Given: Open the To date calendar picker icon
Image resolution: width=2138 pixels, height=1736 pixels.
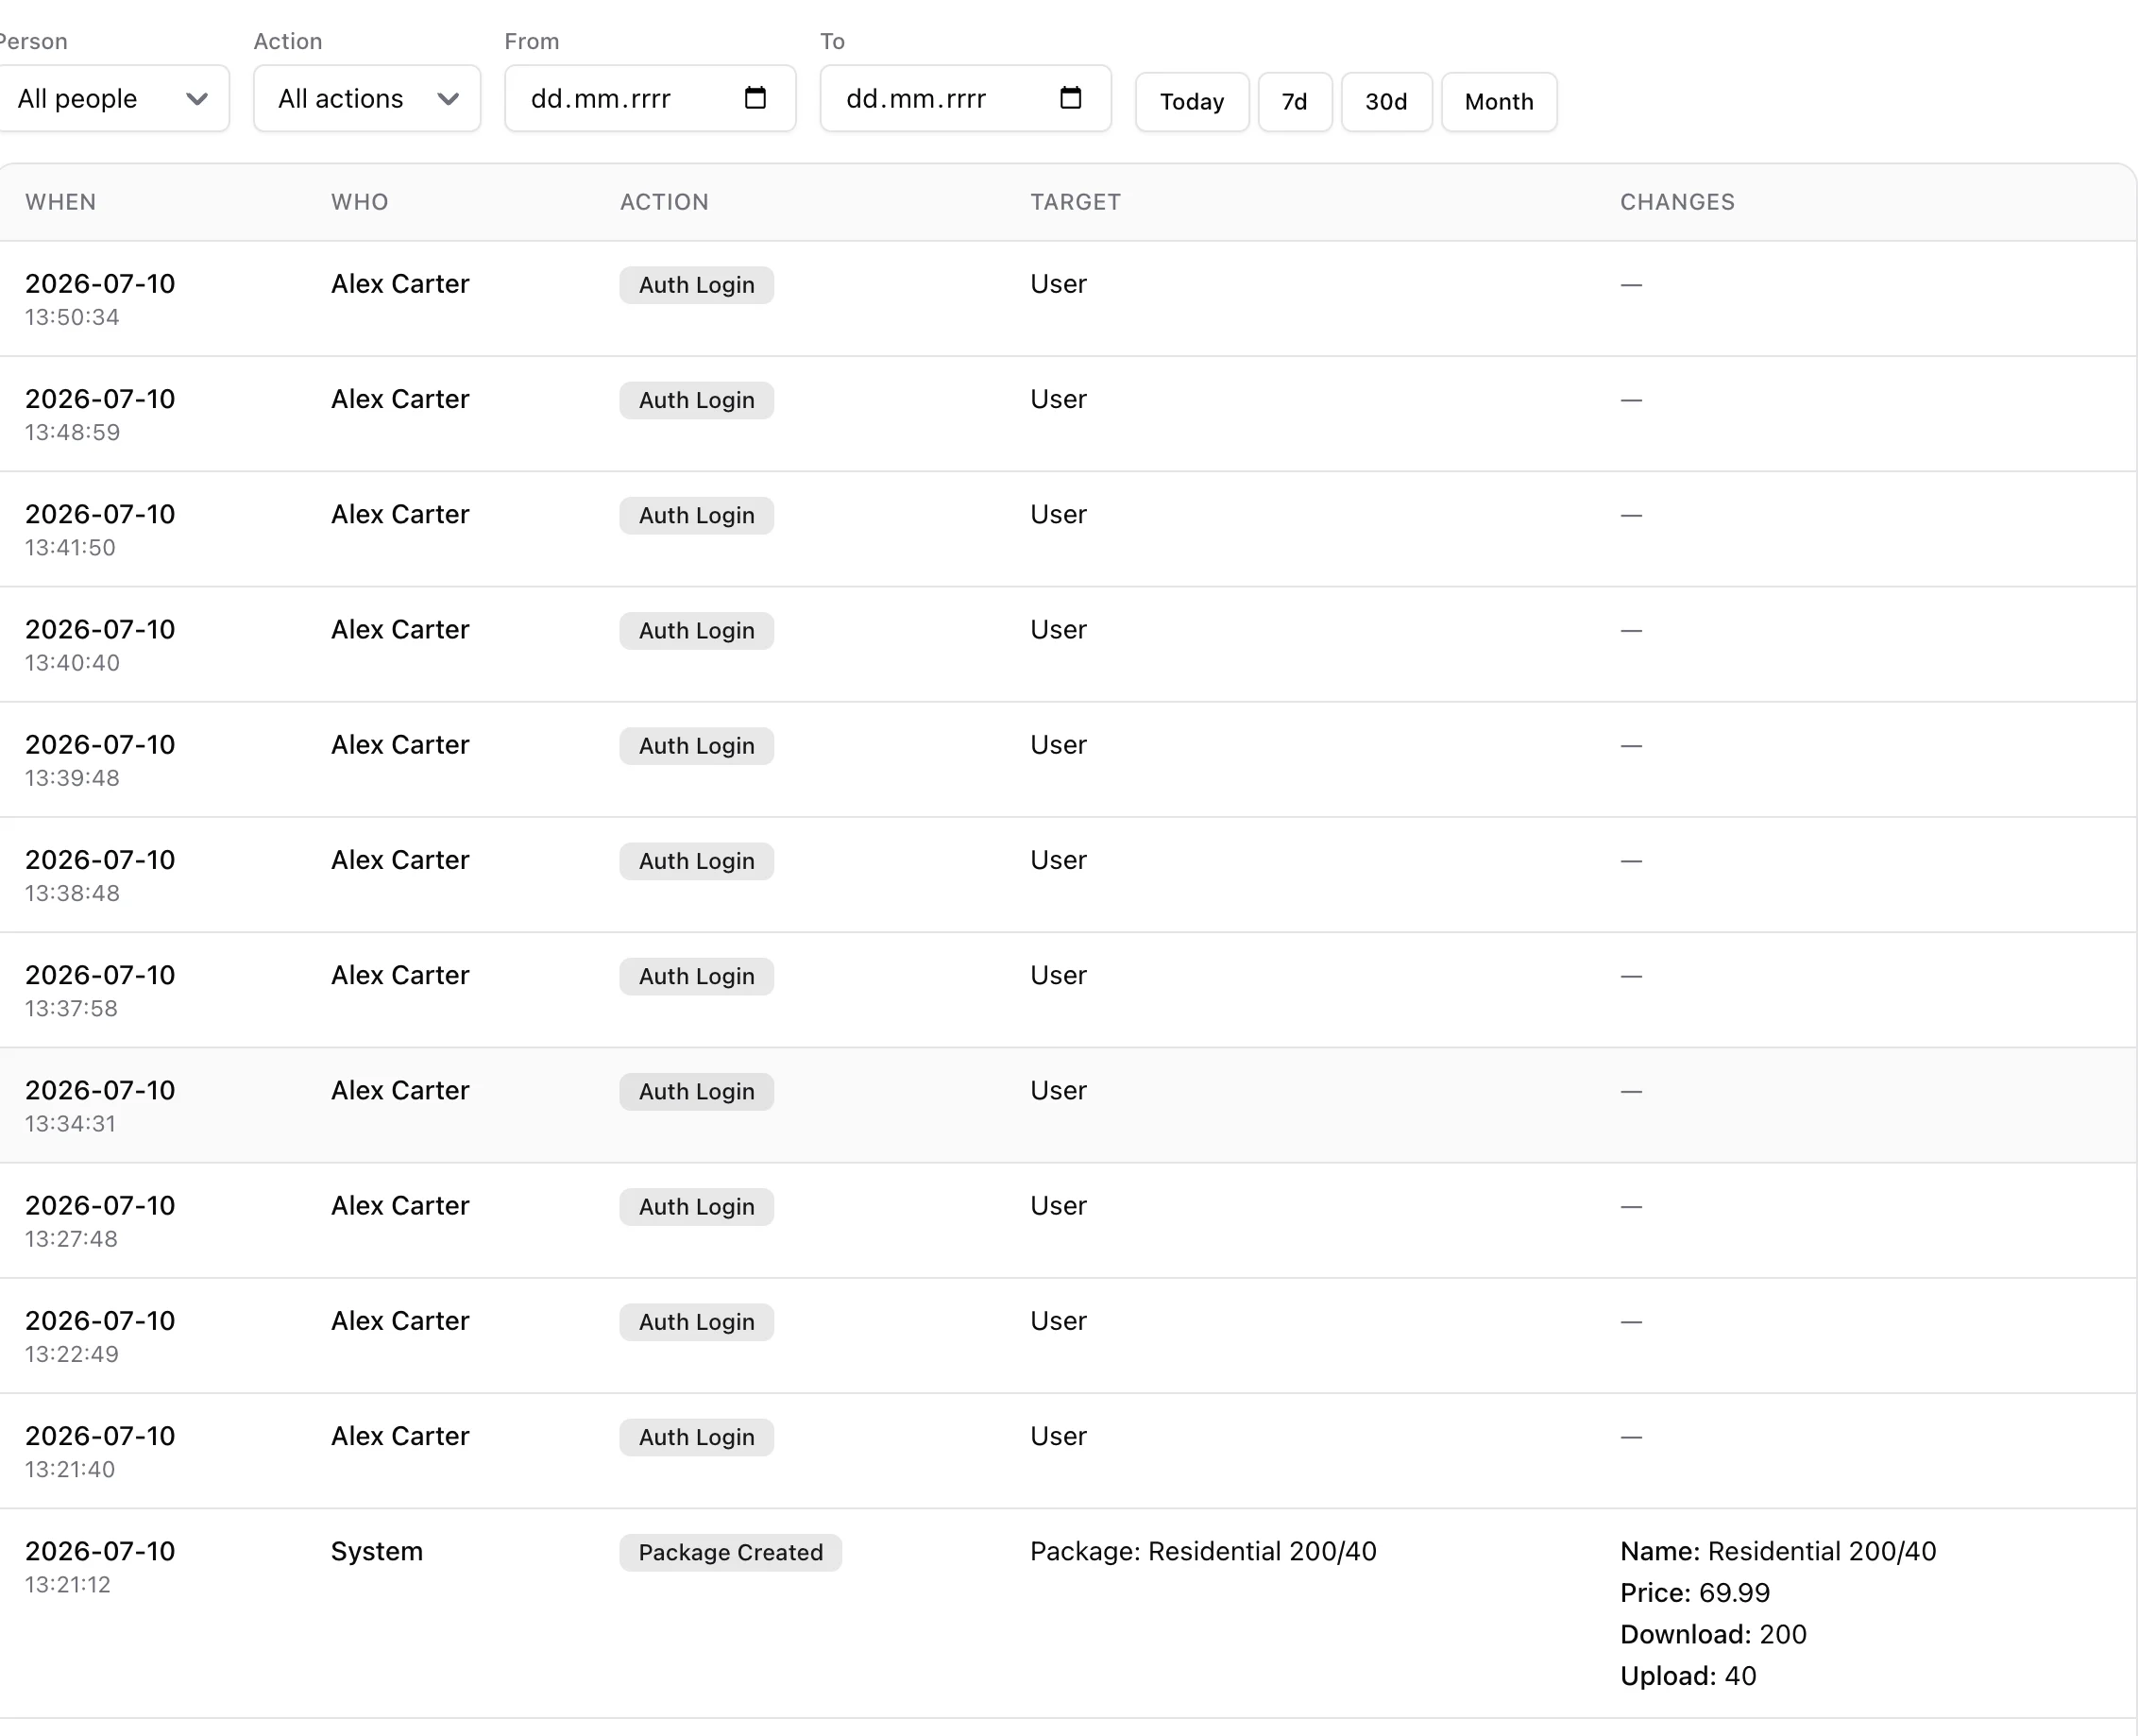Looking at the screenshot, I should point(1070,98).
